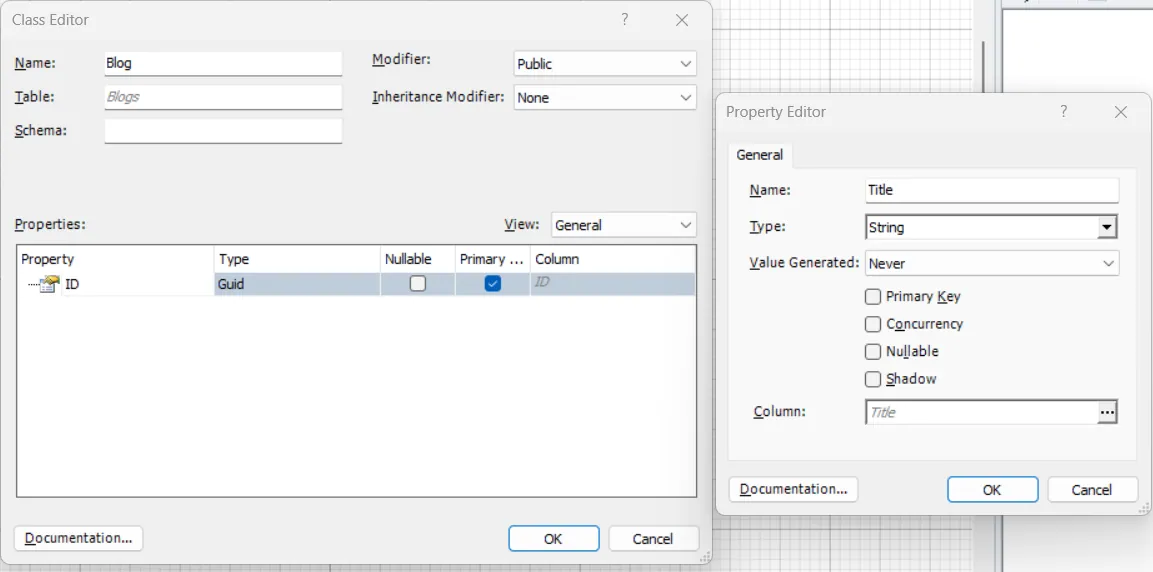The height and width of the screenshot is (572, 1153).
Task: Tick the Nullable box for ID row
Action: (x=418, y=284)
